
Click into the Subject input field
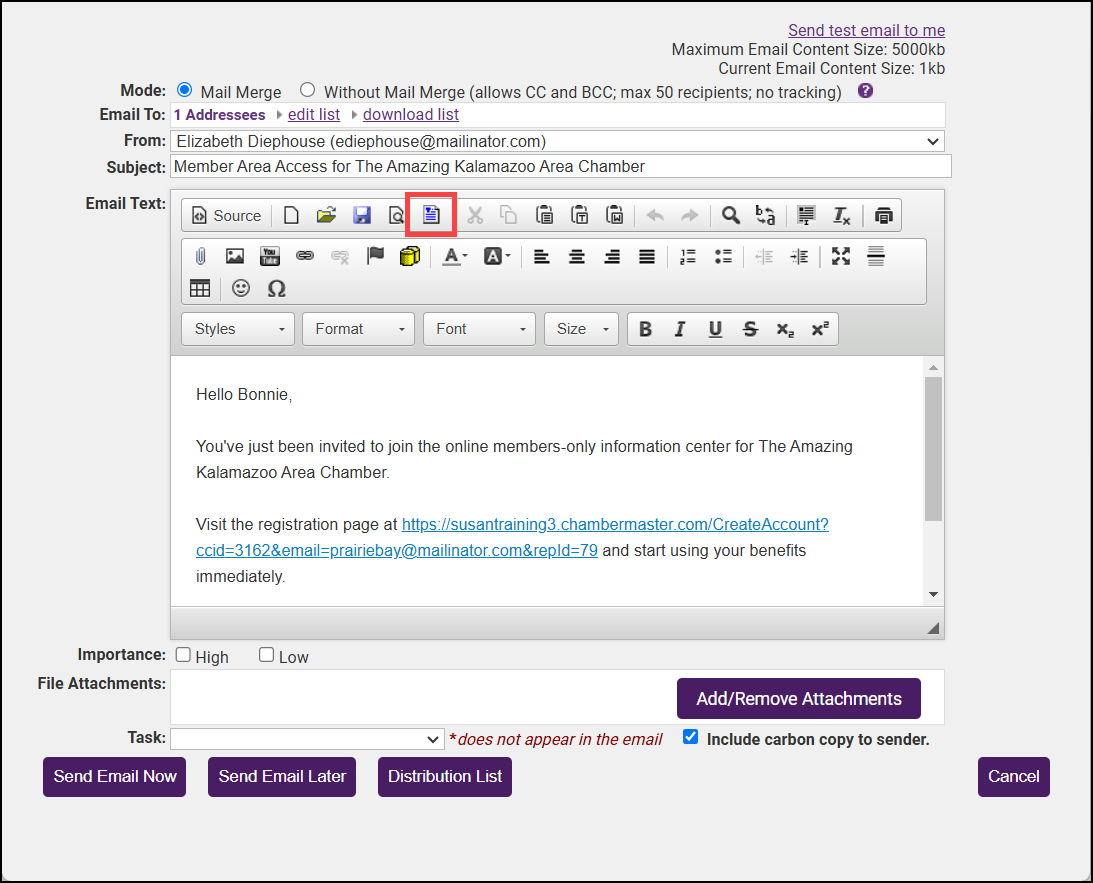point(560,166)
